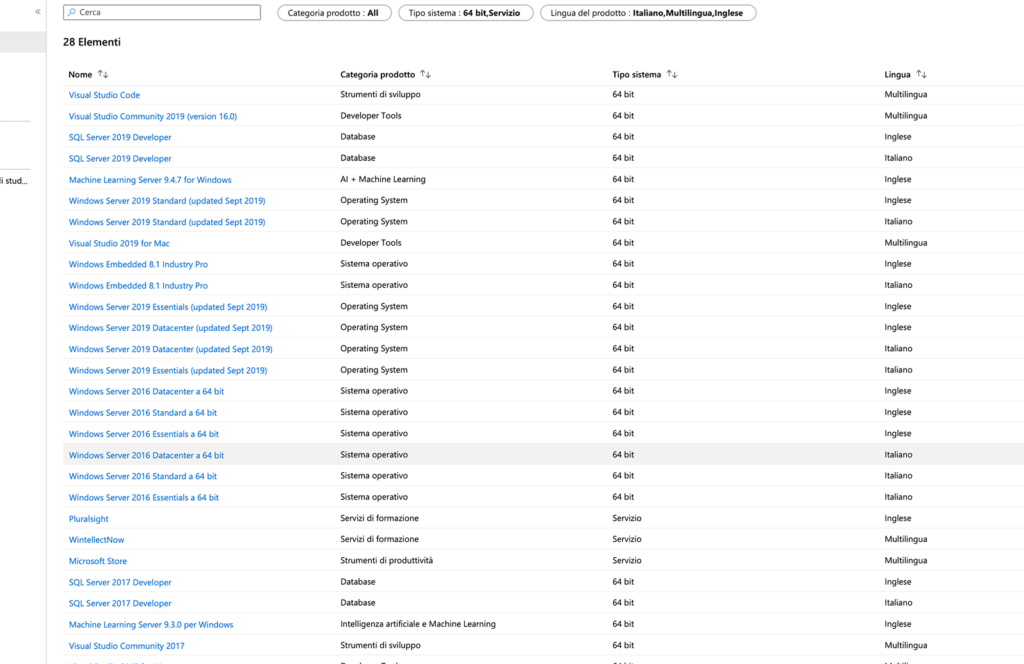This screenshot has height=664, width=1024.
Task: Open the Lingua del prodotto filter
Action: (648, 13)
